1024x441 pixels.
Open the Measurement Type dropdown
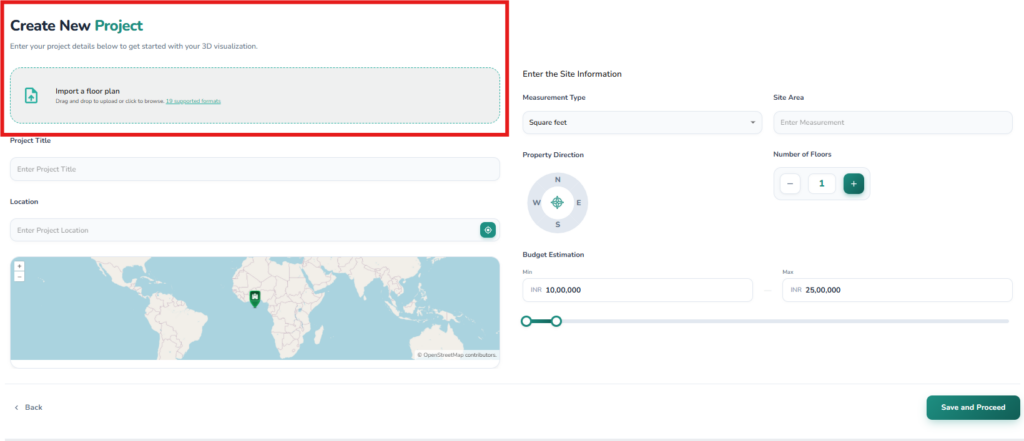coord(641,122)
